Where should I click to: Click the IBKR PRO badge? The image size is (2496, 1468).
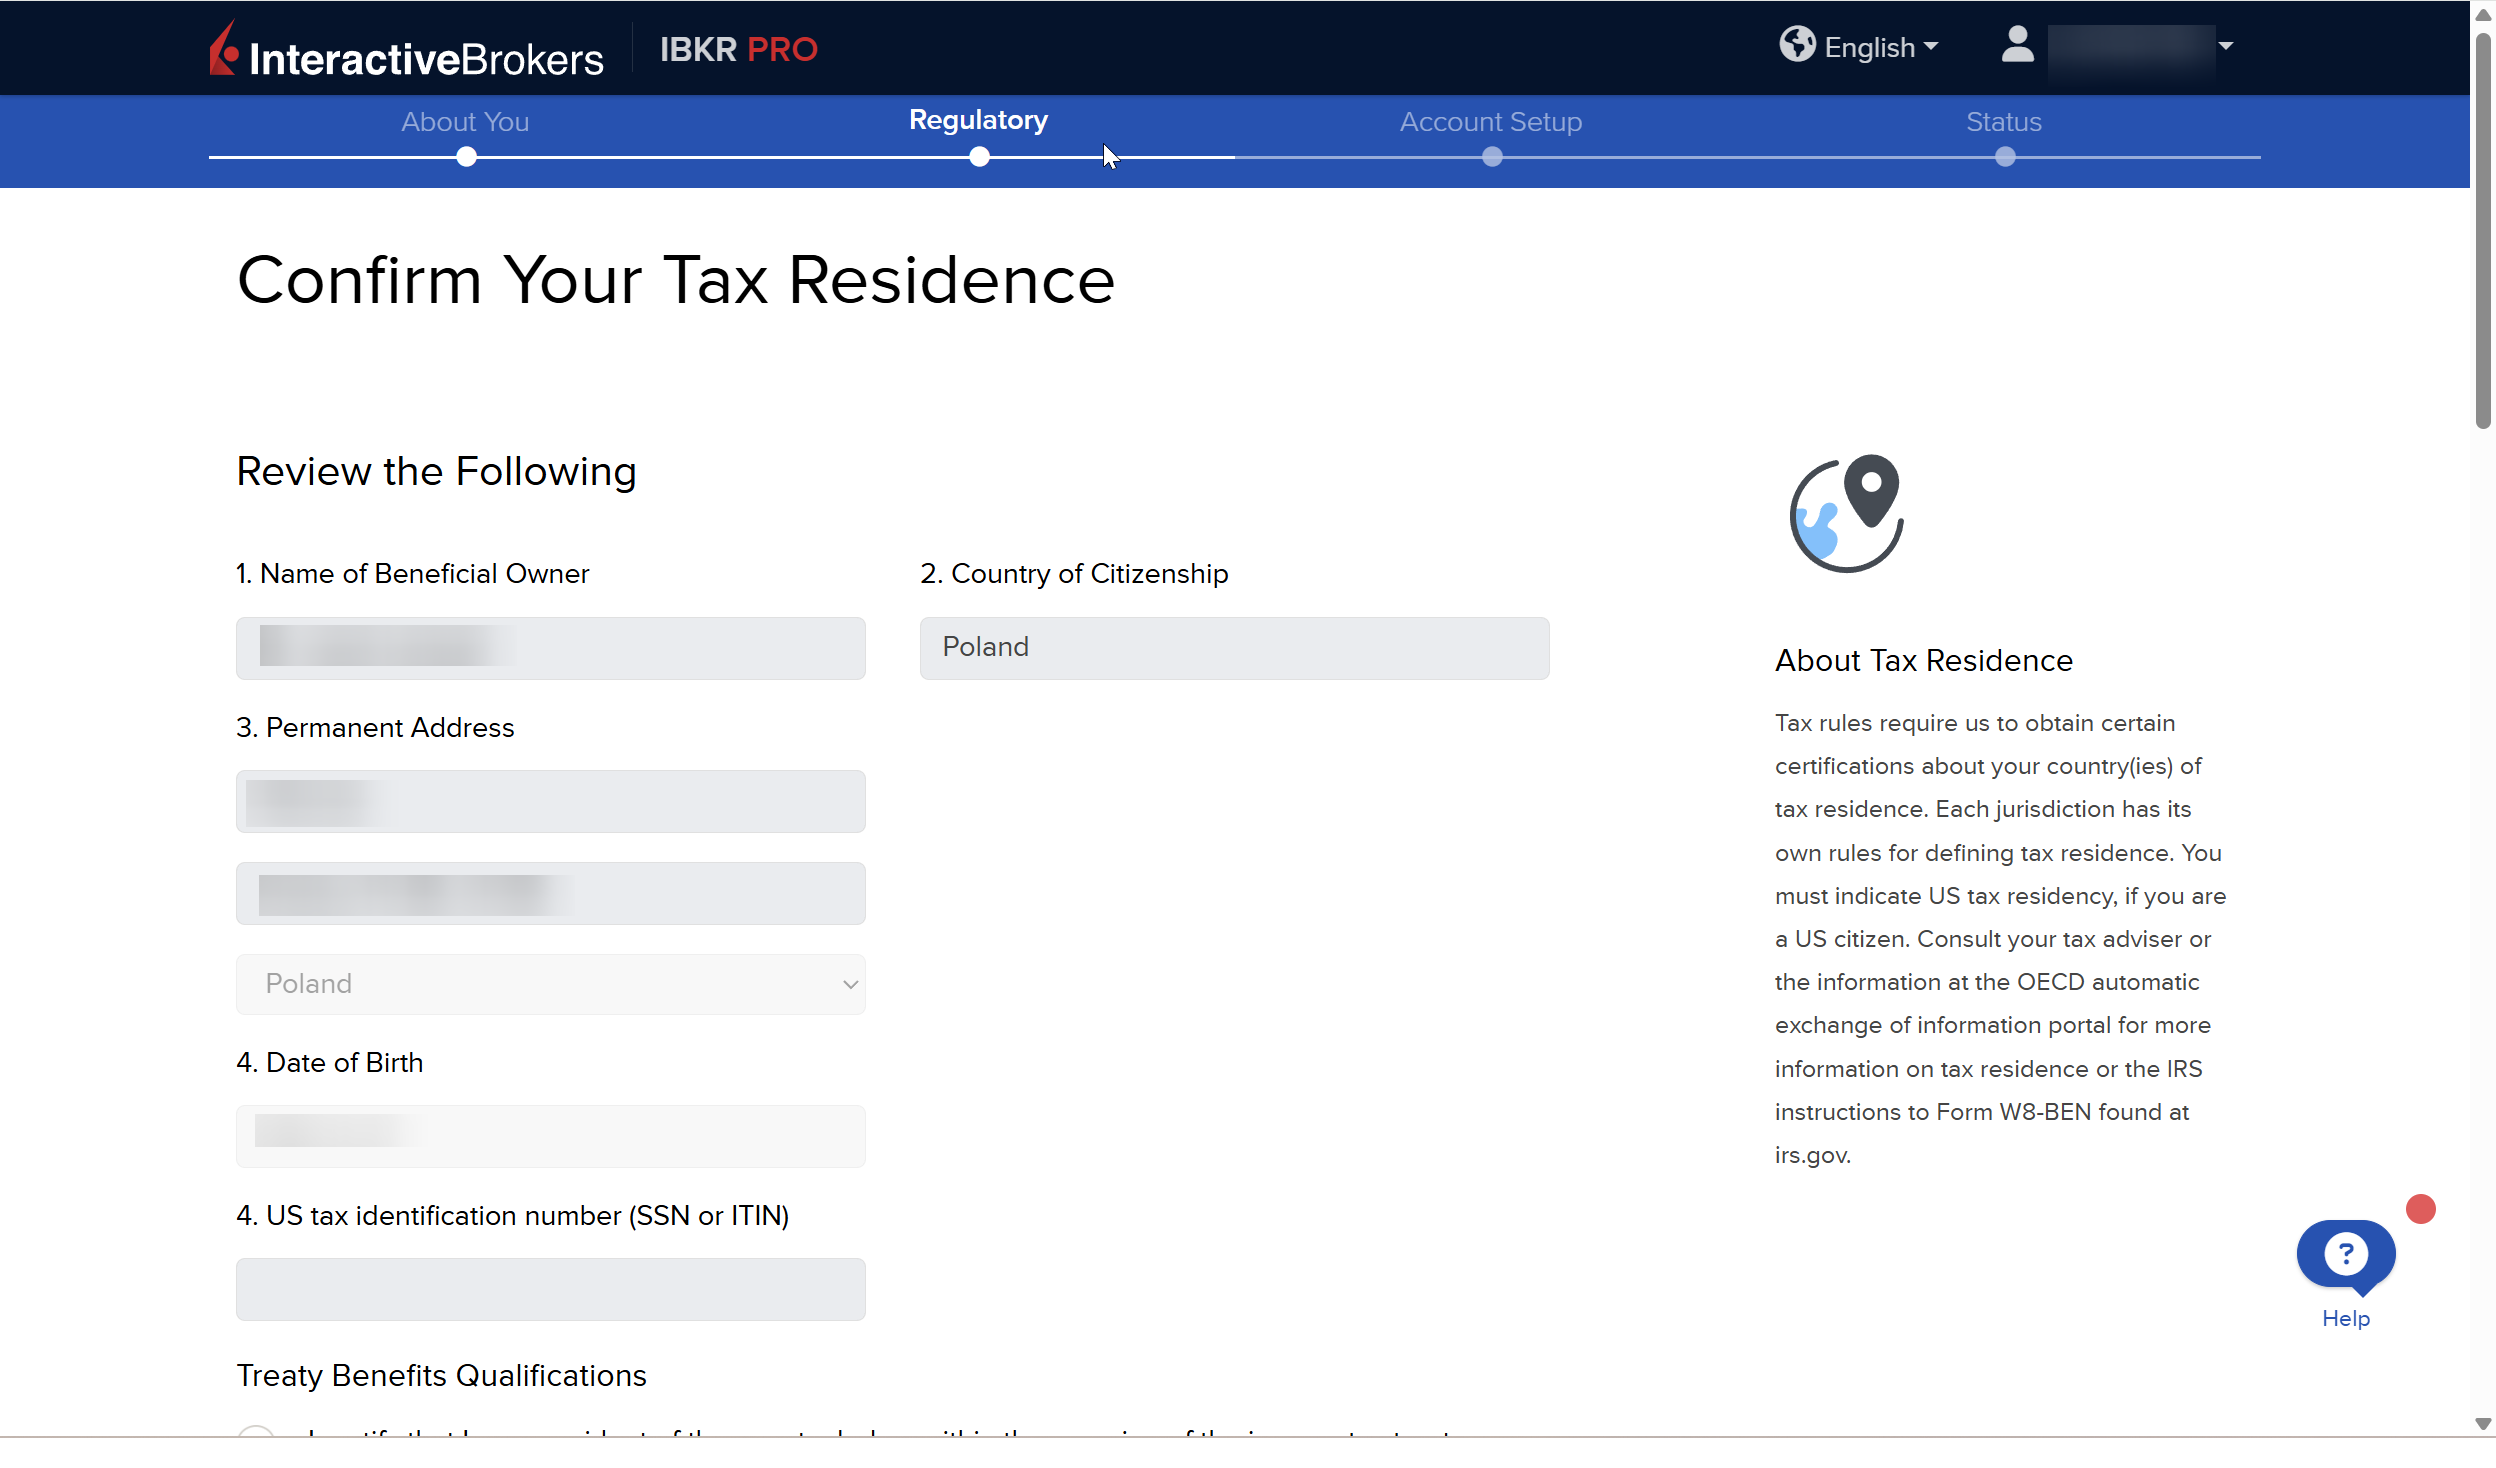[x=738, y=49]
